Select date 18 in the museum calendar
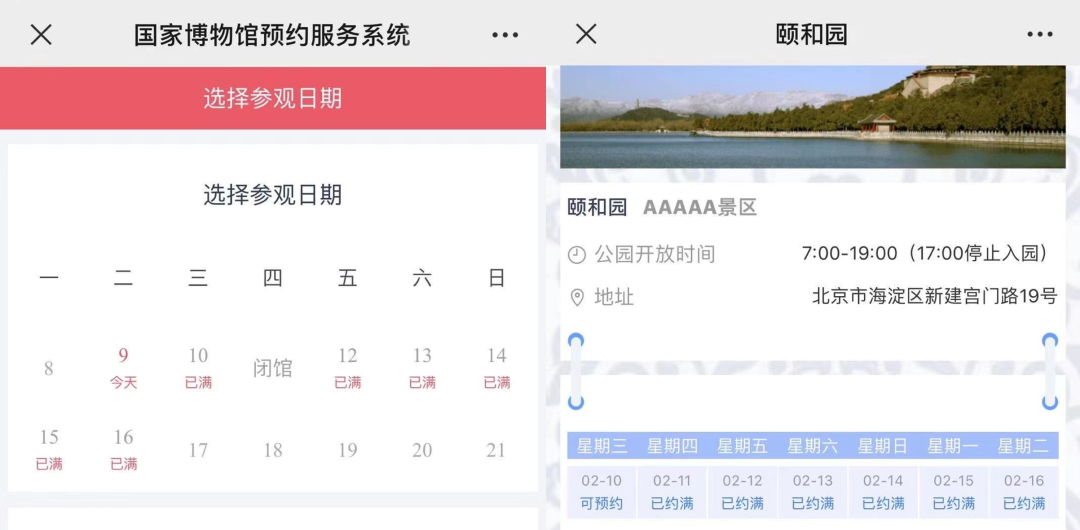Viewport: 1080px width, 530px height. 273,451
